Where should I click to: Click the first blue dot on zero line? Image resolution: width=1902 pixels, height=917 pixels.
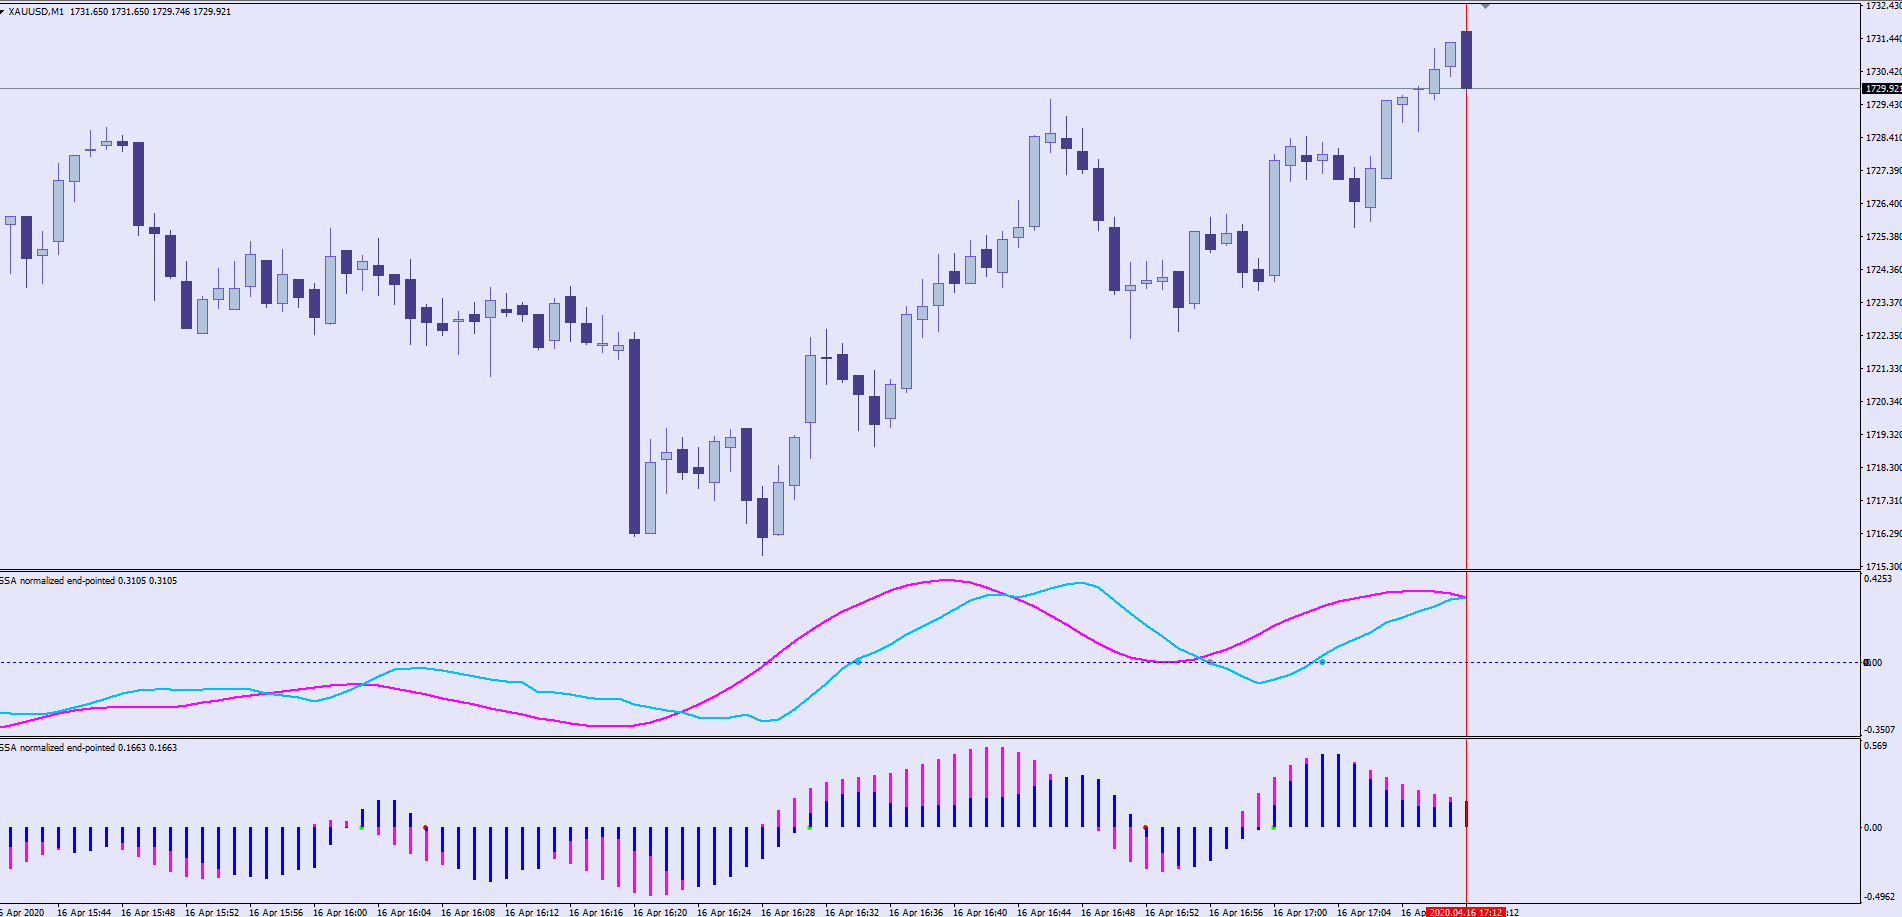[x=858, y=662]
